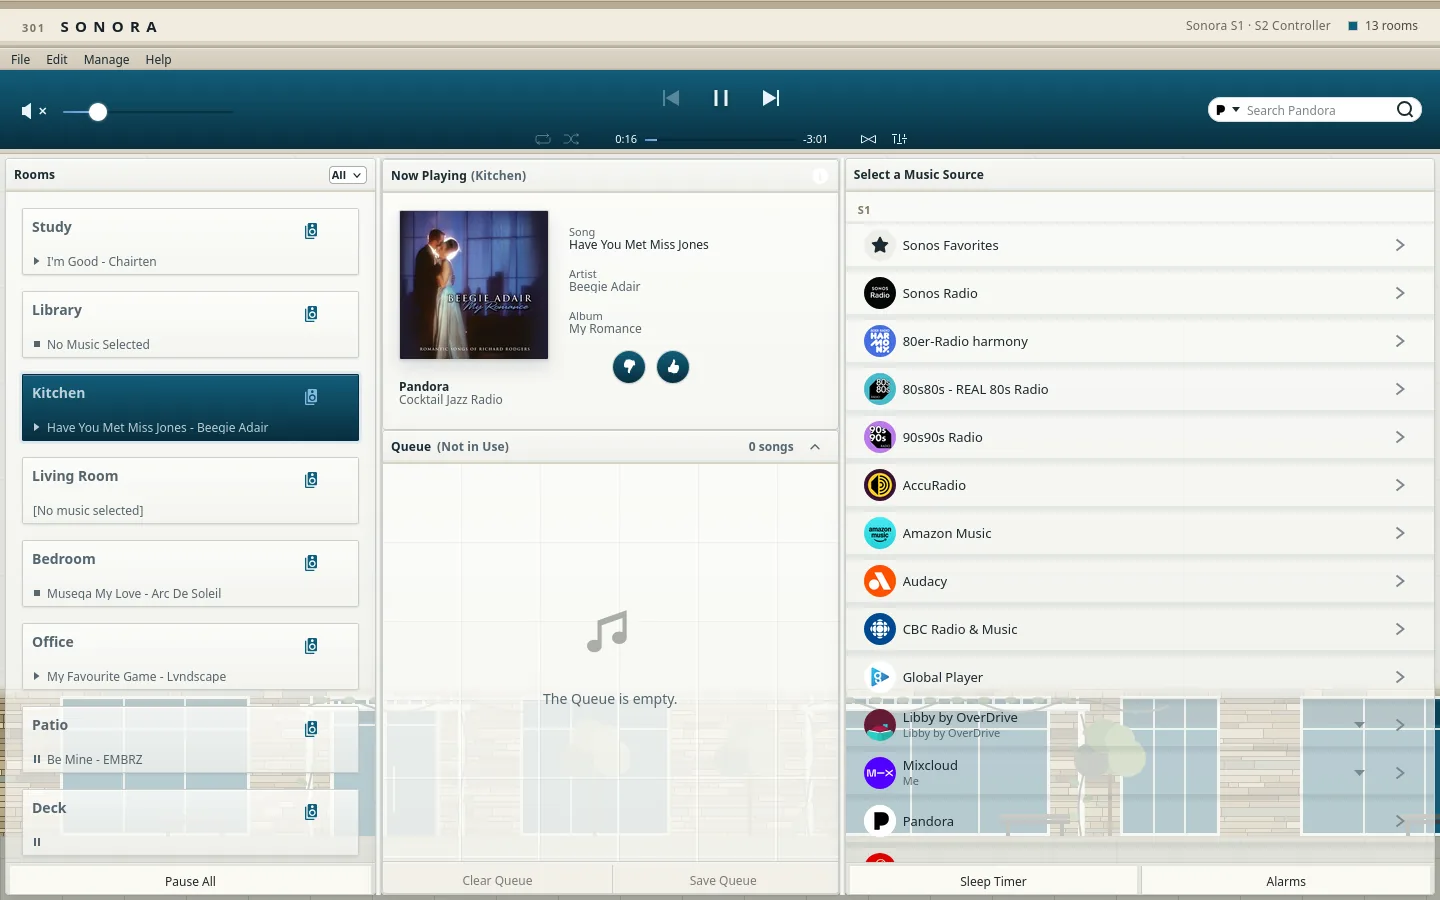Screen dimensions: 1440x900
Task: Open 90s90s Radio icon
Action: [880, 437]
